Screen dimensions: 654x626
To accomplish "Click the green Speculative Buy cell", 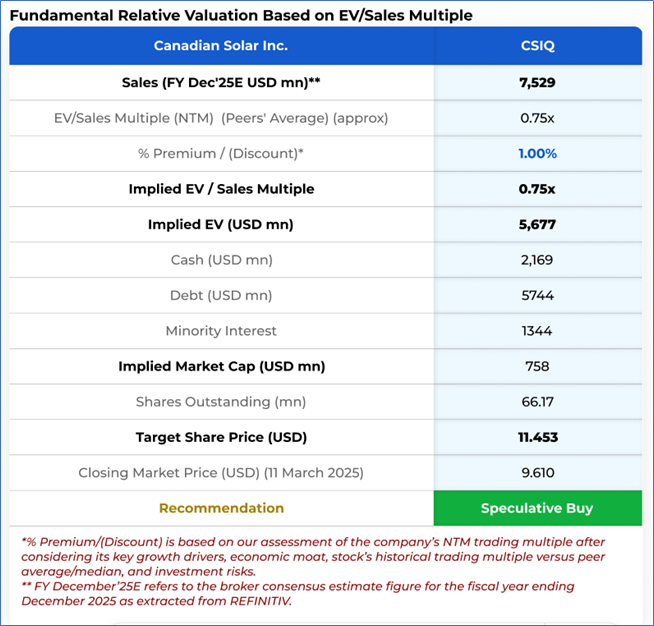I will 537,508.
